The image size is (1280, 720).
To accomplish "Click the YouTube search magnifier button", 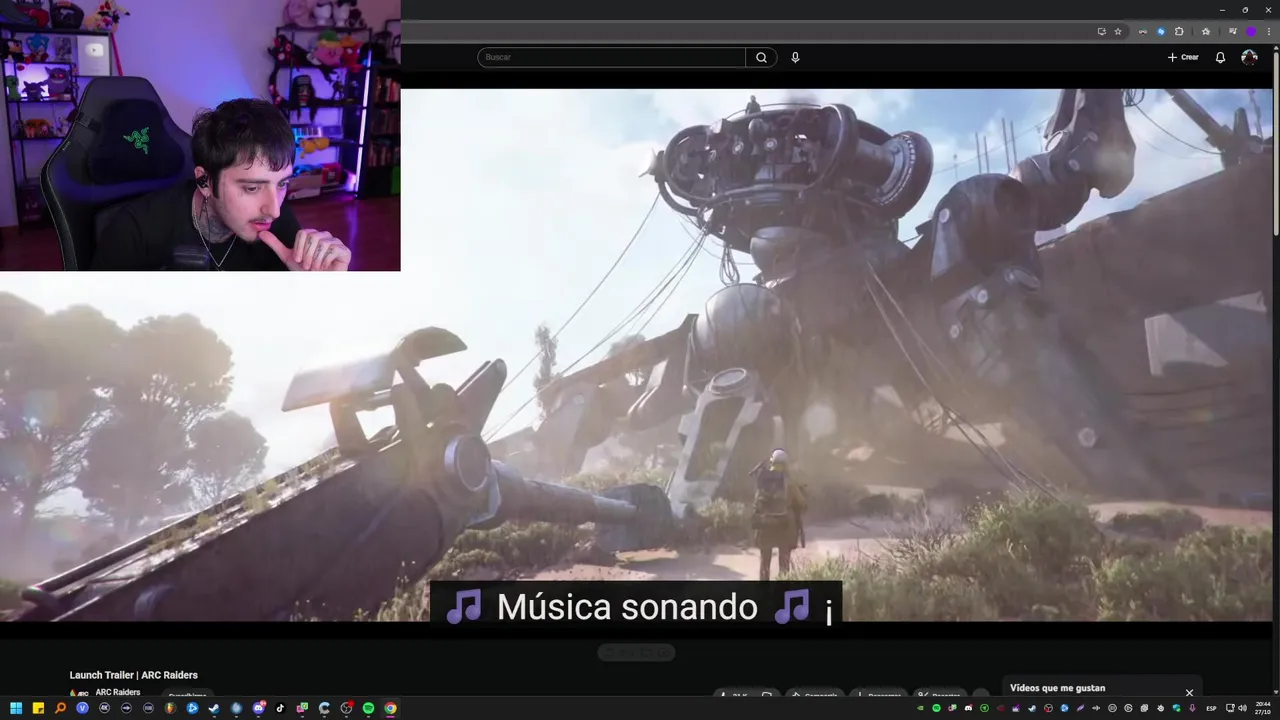I will click(761, 57).
